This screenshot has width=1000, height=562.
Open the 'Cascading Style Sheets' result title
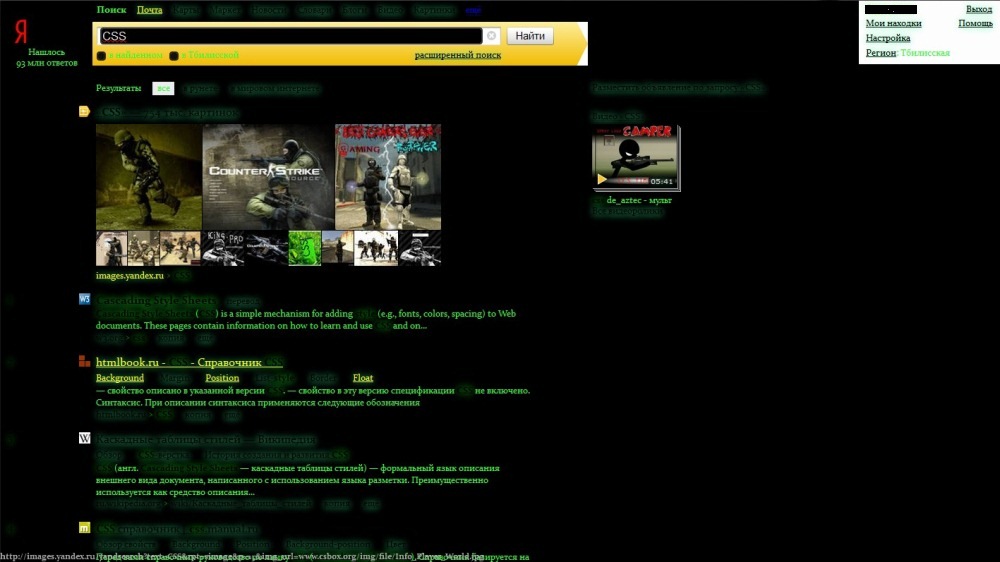(x=157, y=300)
